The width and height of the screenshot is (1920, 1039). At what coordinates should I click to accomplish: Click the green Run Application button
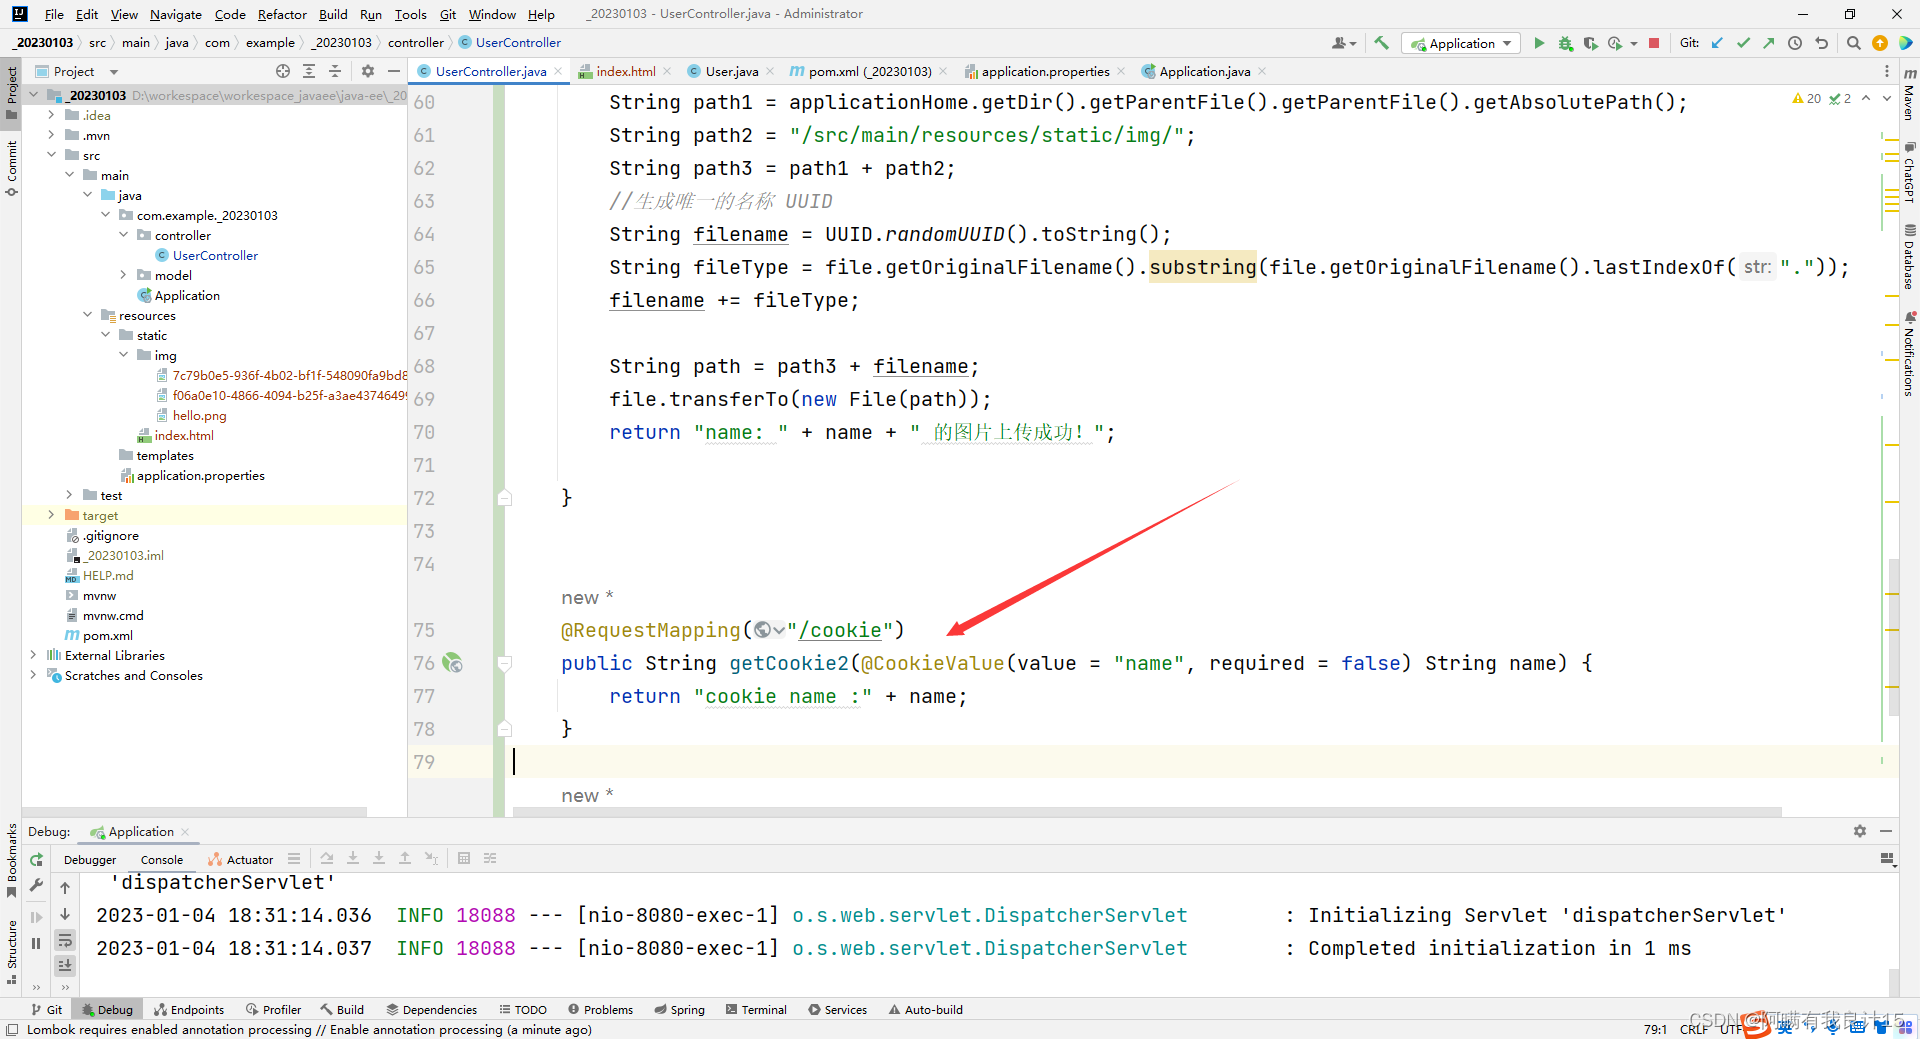(x=1539, y=43)
